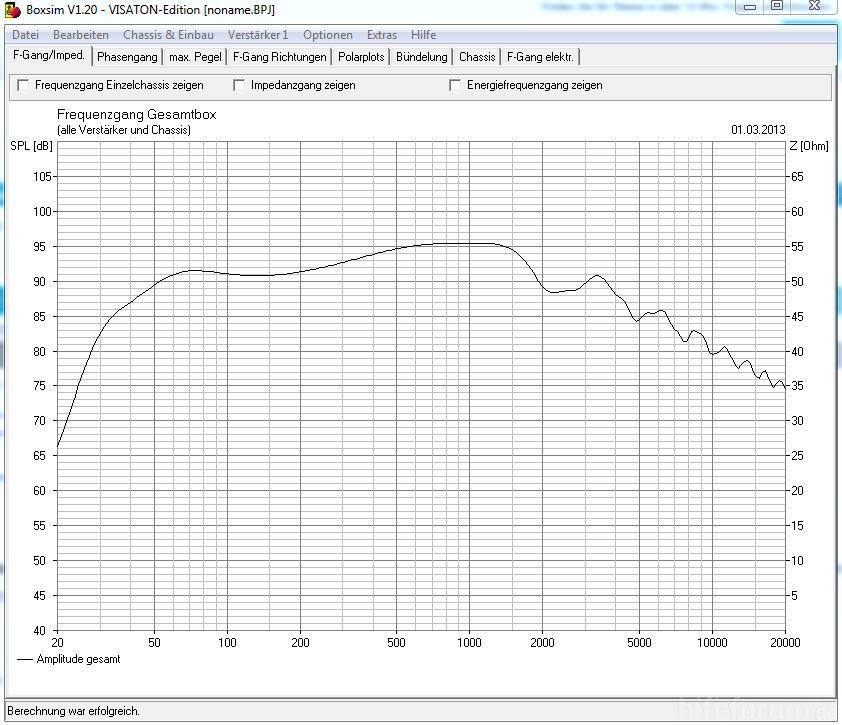Viewport: 842px width, 725px height.
Task: Open the Chassis & Einbau menu
Action: coord(168,35)
